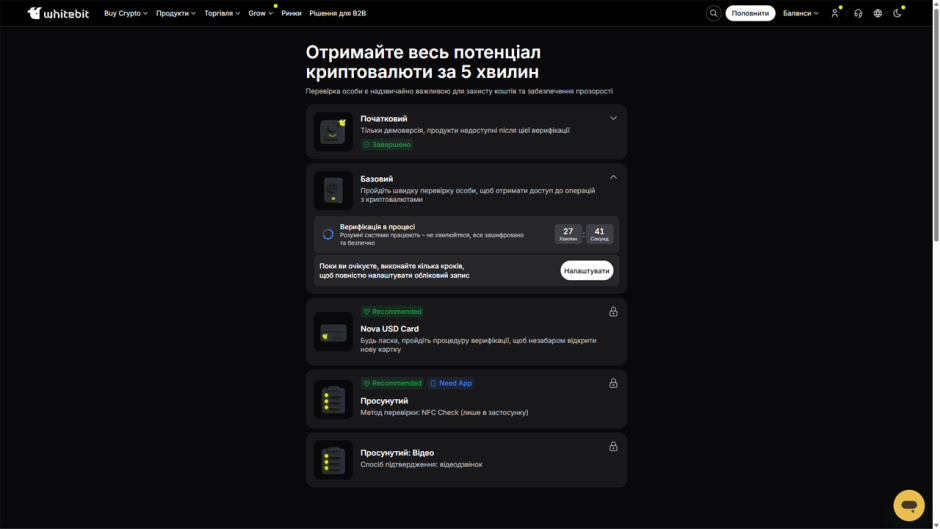Open the Ринки menu item

(291, 13)
